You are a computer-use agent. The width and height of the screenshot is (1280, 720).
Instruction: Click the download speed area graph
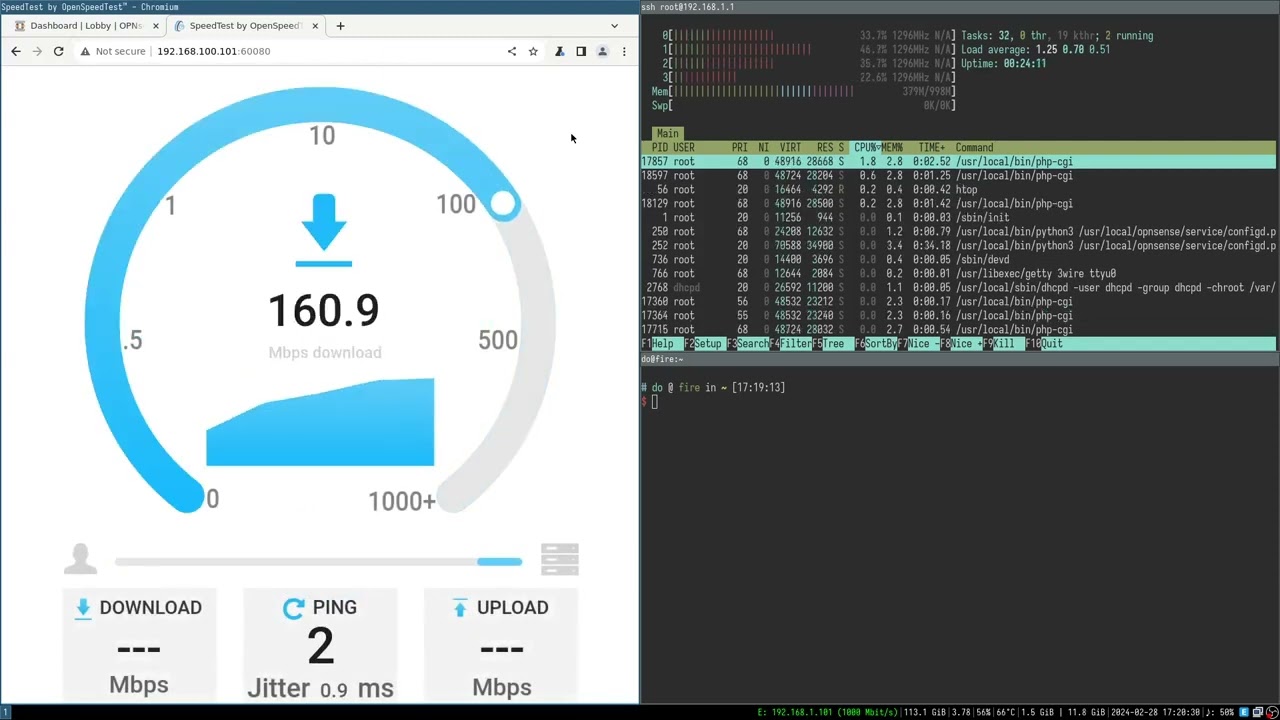pyautogui.click(x=320, y=422)
